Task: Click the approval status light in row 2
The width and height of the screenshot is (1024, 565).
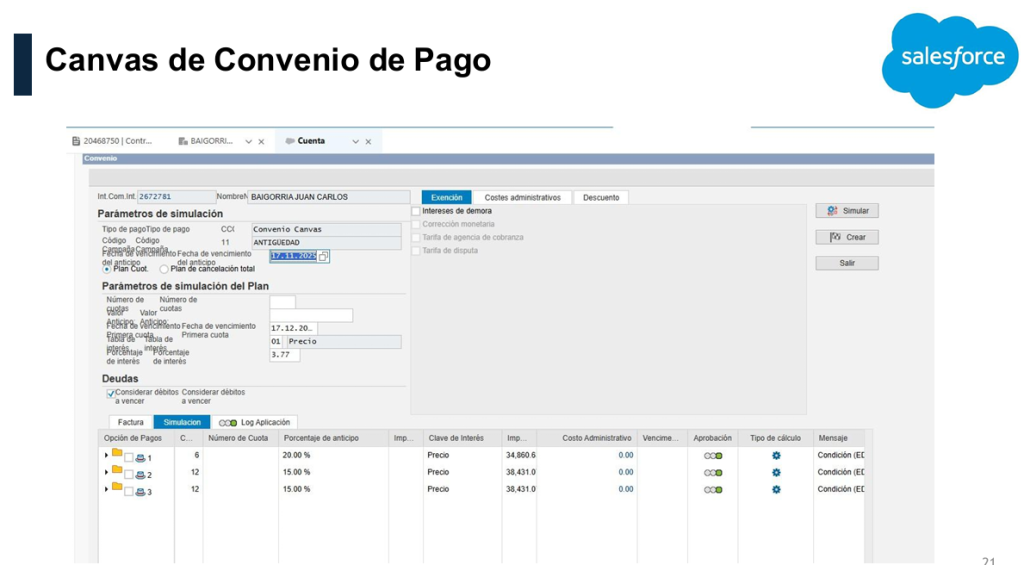Action: (713, 473)
